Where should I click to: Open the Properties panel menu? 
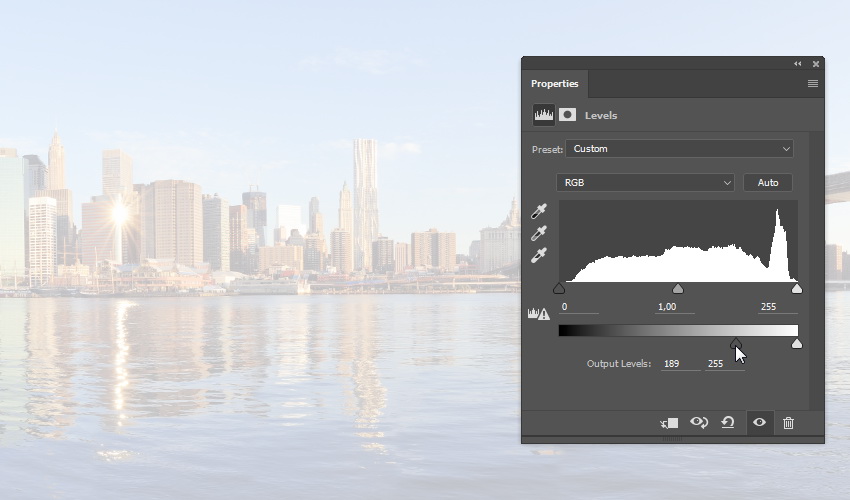coord(813,84)
